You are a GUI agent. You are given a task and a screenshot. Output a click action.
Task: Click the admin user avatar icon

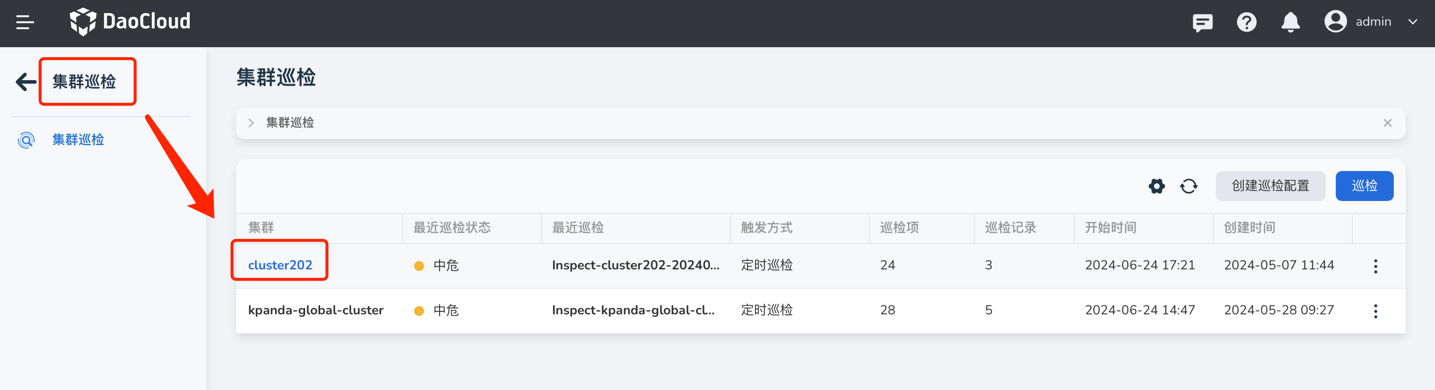point(1335,21)
